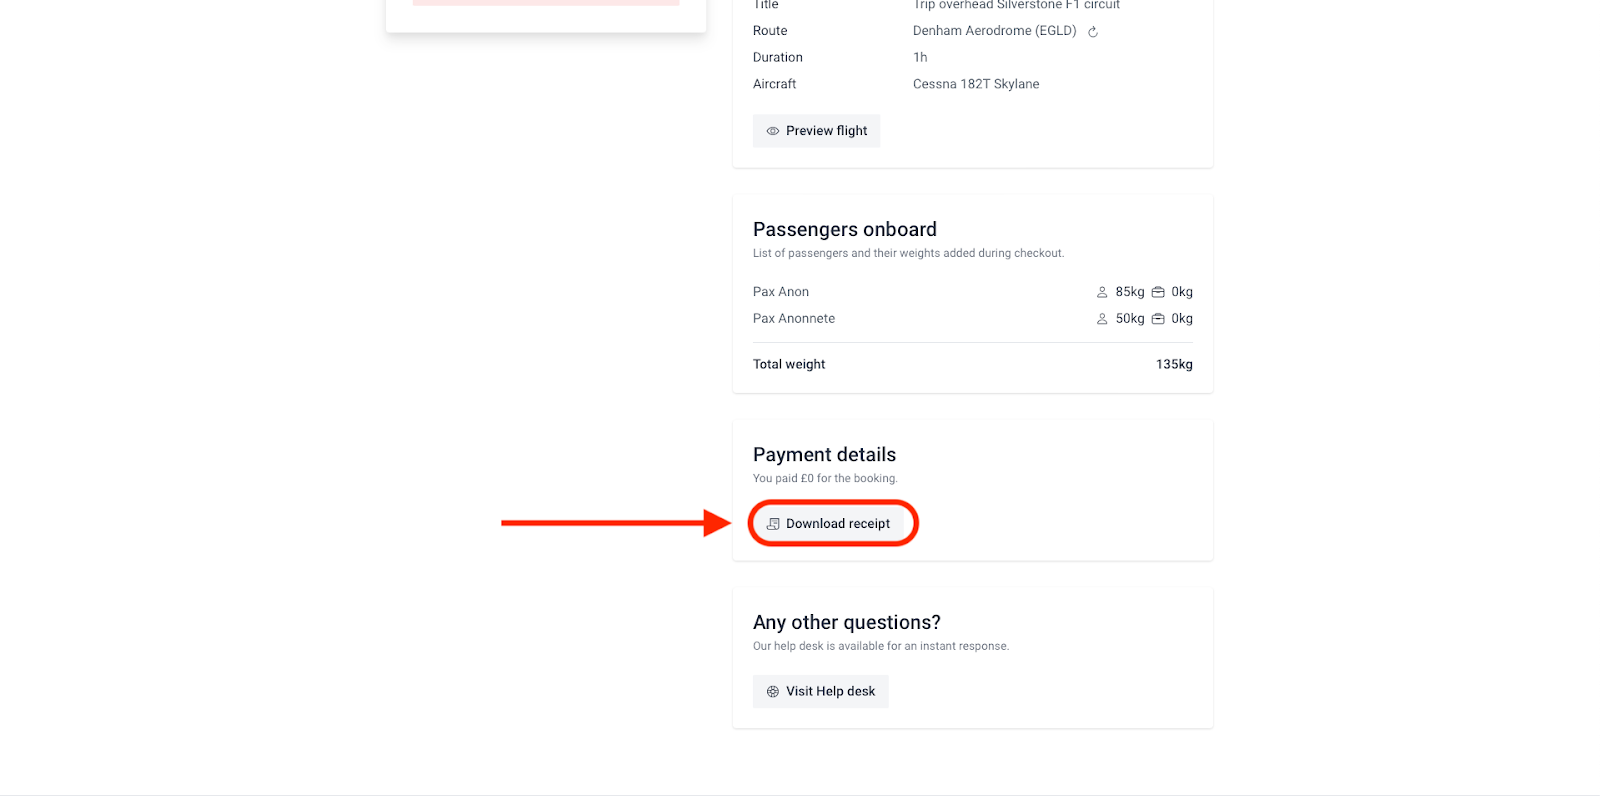Click the Total weight 135kg value
The height and width of the screenshot is (800, 1600).
coord(1174,364)
